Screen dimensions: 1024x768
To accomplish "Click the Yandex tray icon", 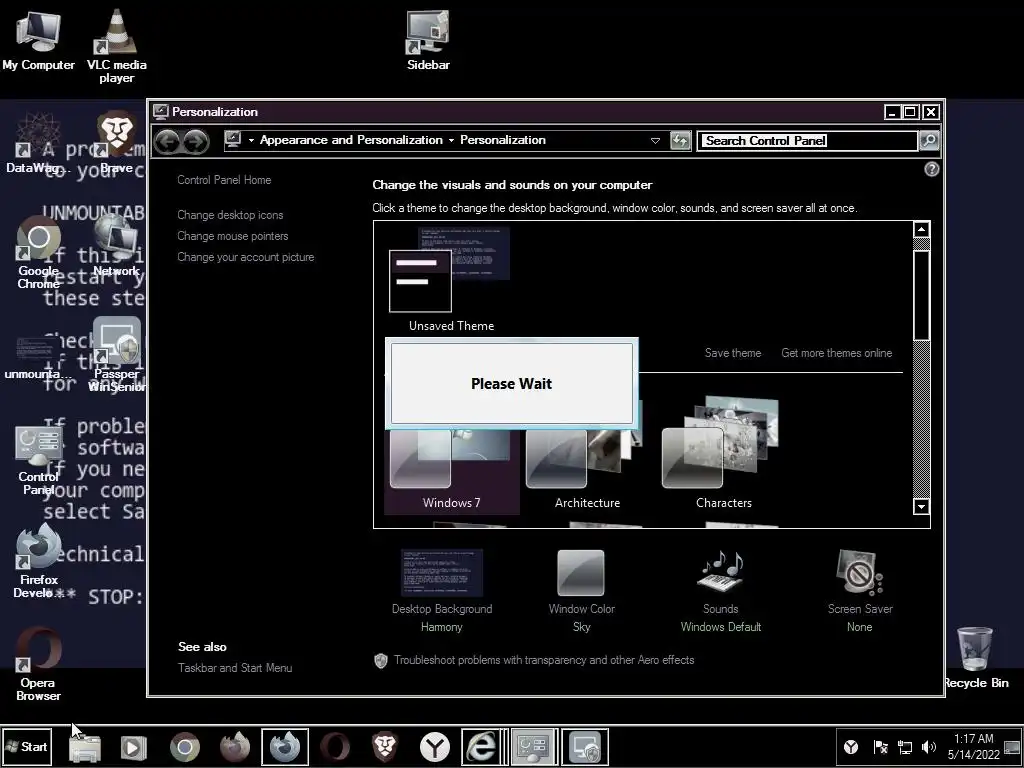I will 851,747.
